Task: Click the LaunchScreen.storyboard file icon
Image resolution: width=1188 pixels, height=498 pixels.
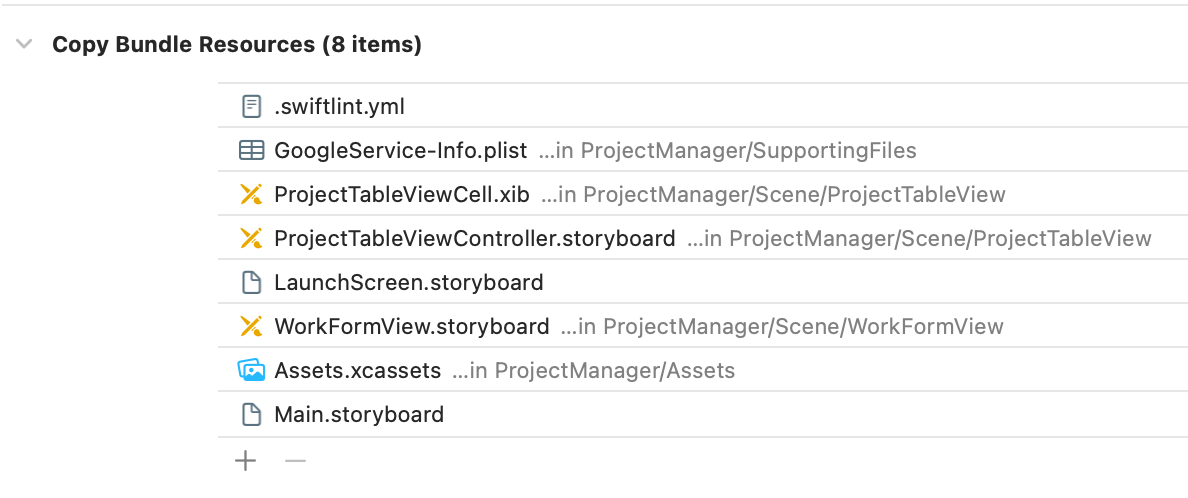Action: pyautogui.click(x=251, y=283)
